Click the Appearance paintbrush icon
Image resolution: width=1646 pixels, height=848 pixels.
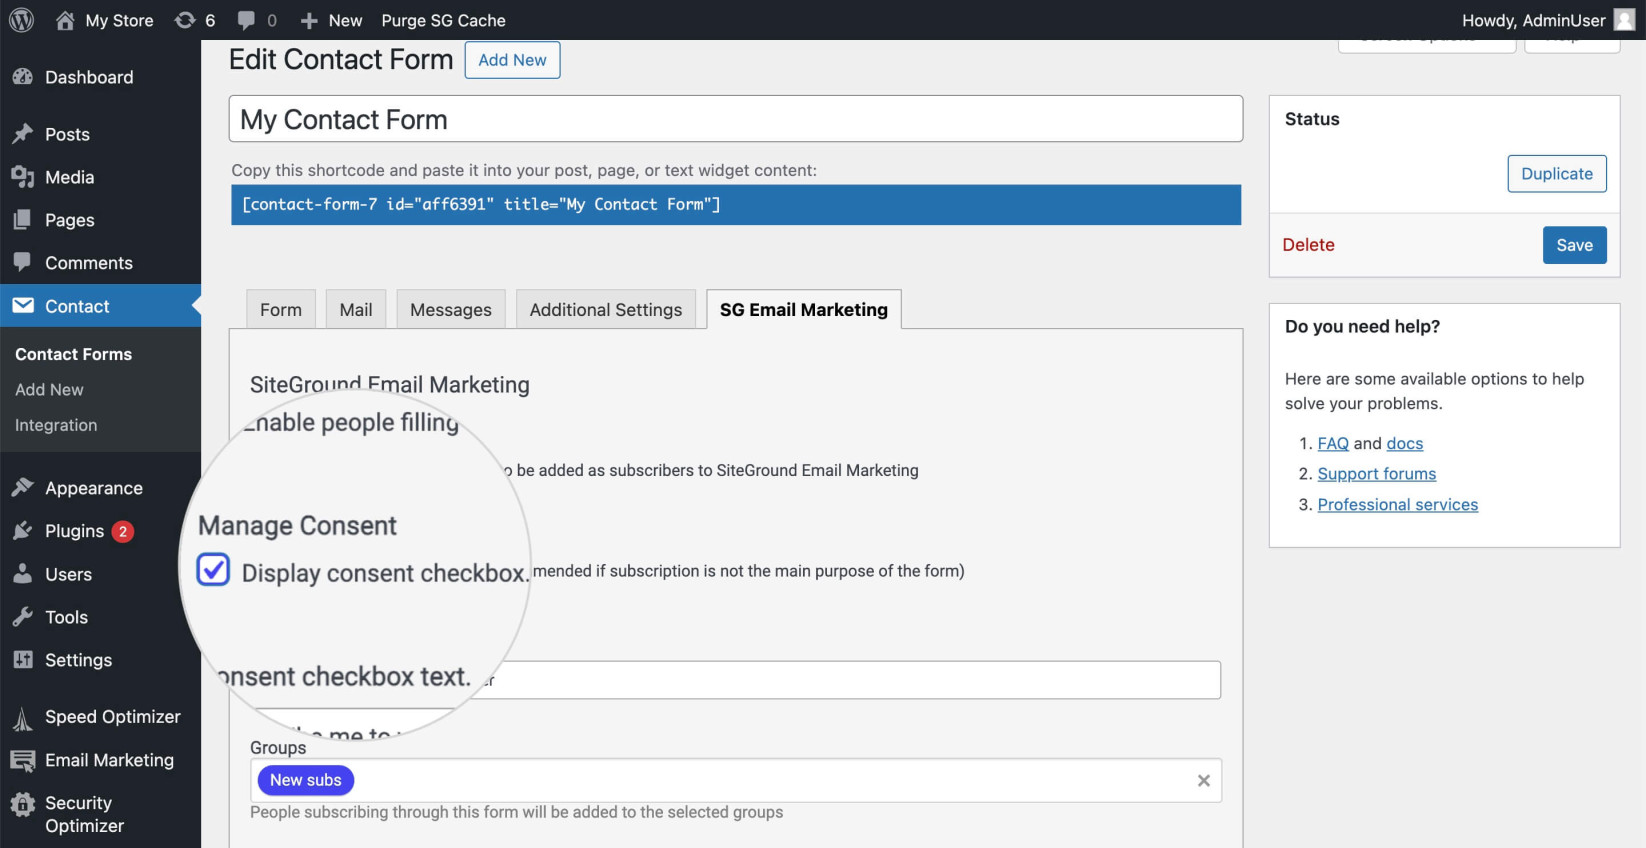(x=22, y=488)
